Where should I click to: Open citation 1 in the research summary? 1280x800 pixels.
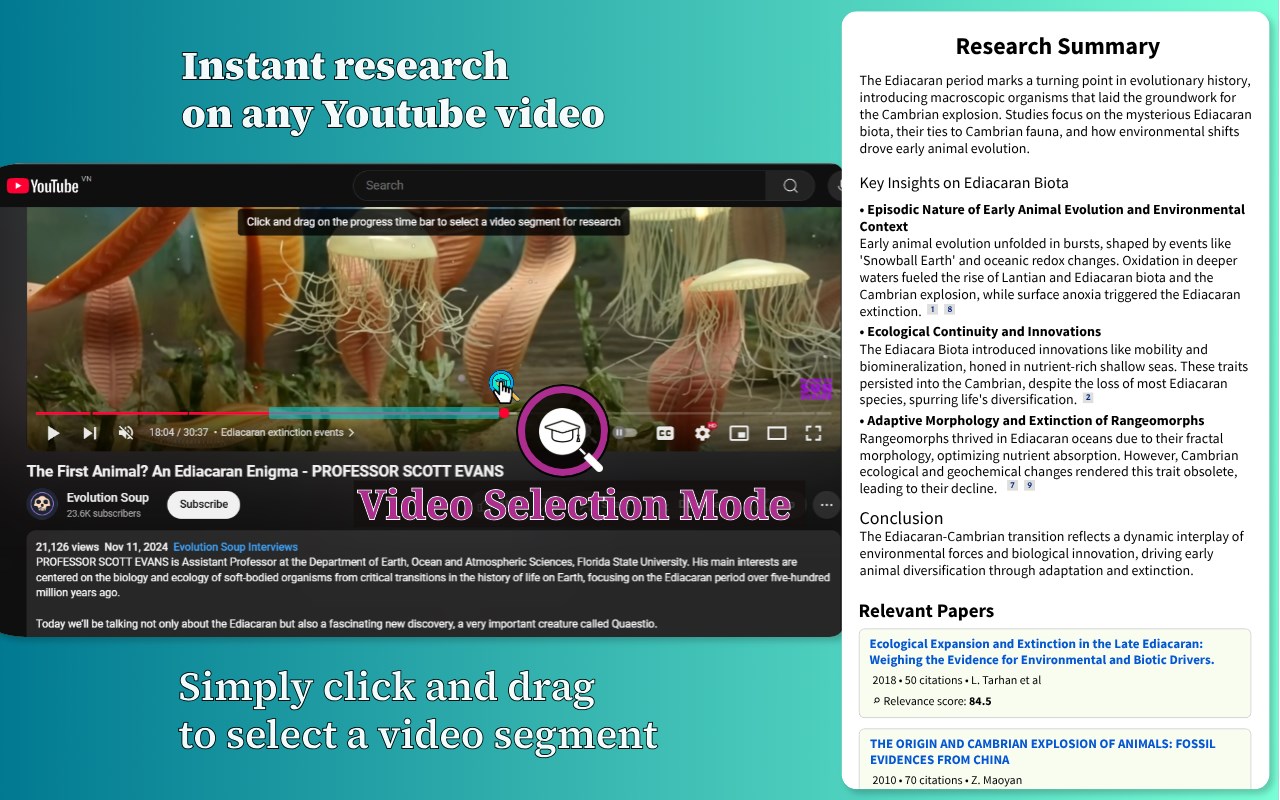[x=932, y=310]
